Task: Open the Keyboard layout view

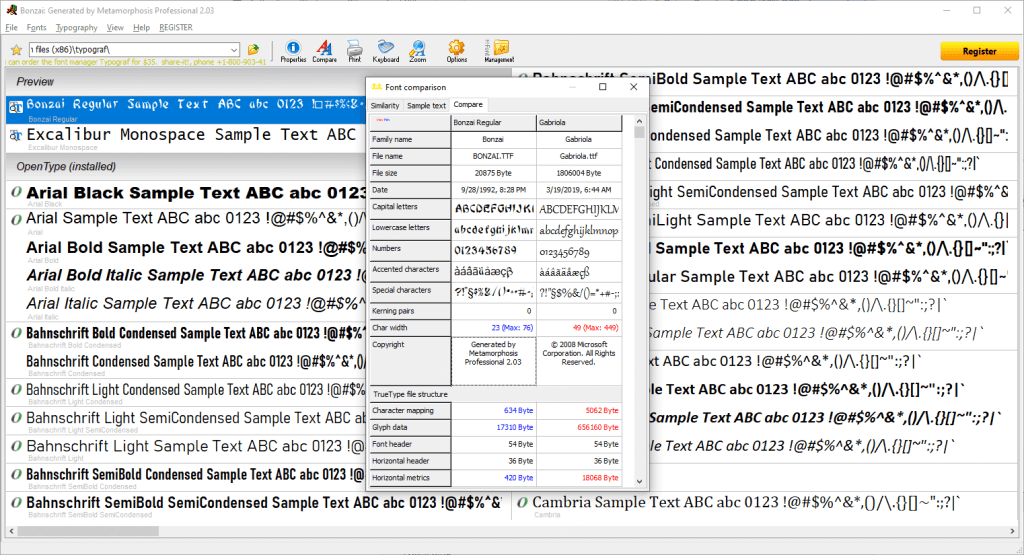Action: pyautogui.click(x=386, y=49)
